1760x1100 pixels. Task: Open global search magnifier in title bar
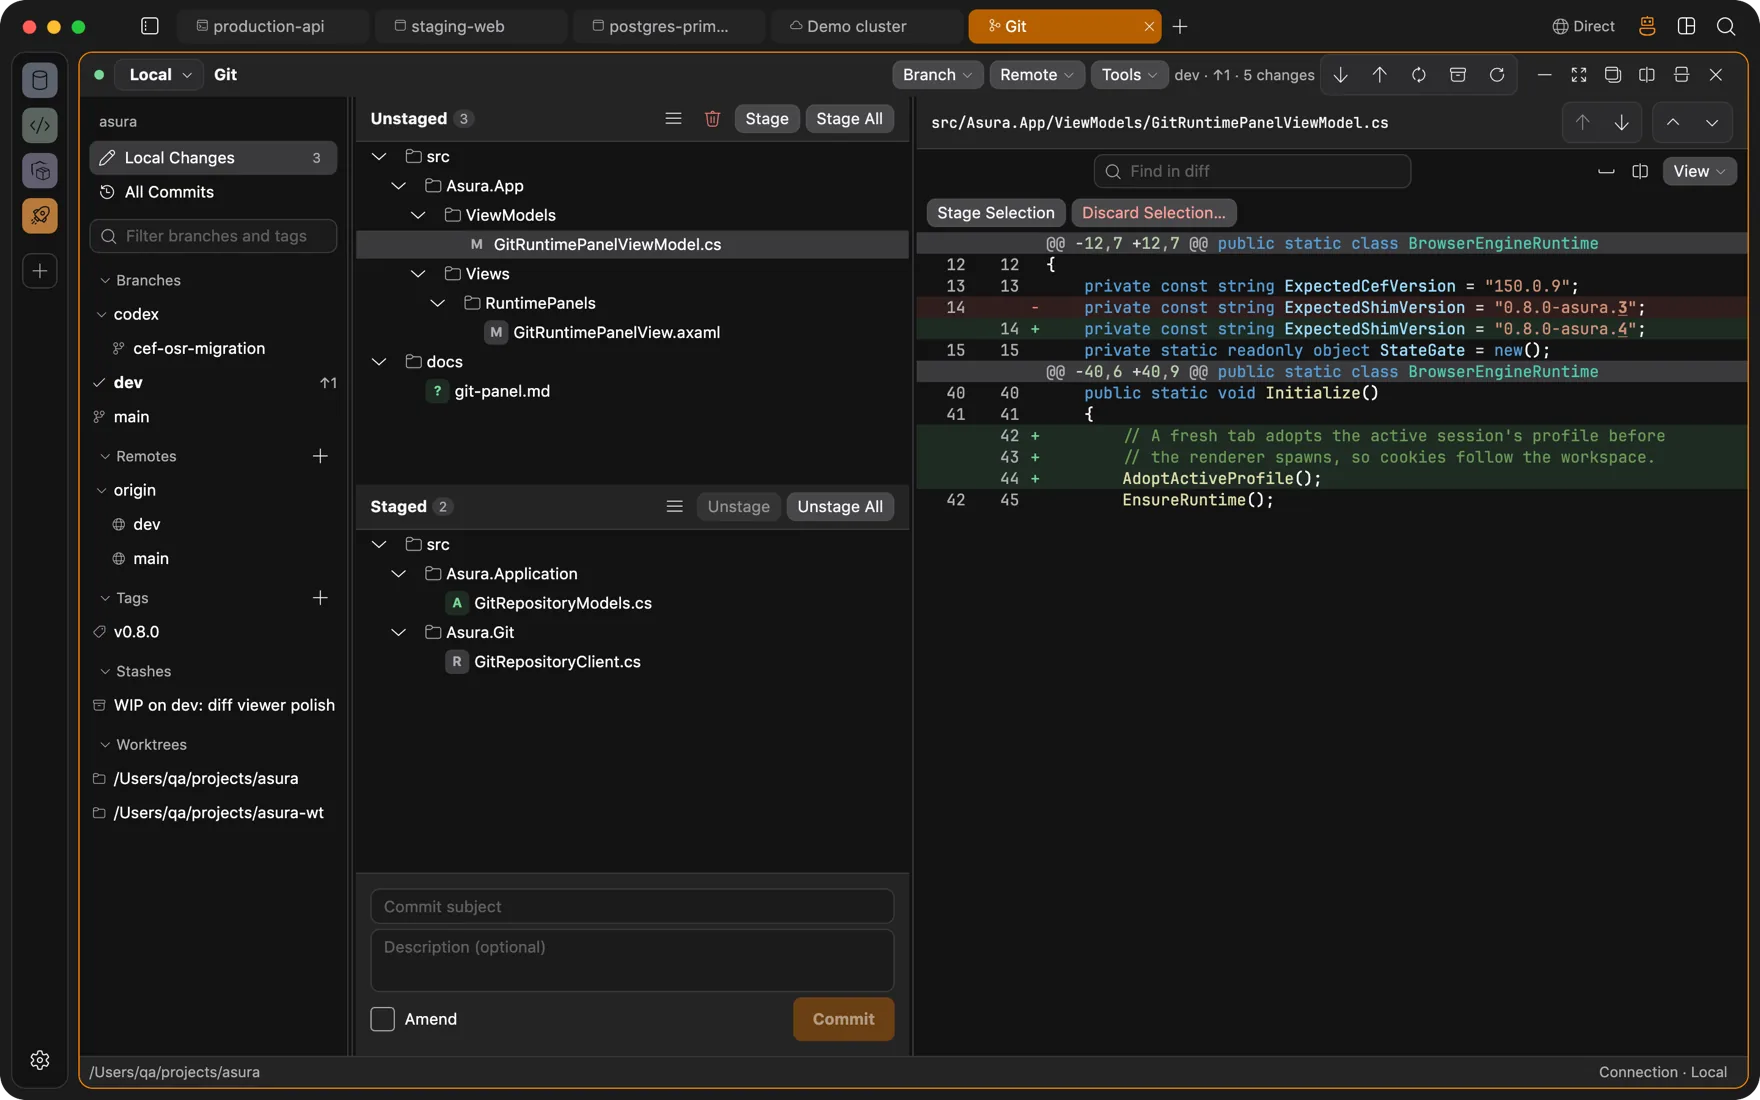(1726, 27)
